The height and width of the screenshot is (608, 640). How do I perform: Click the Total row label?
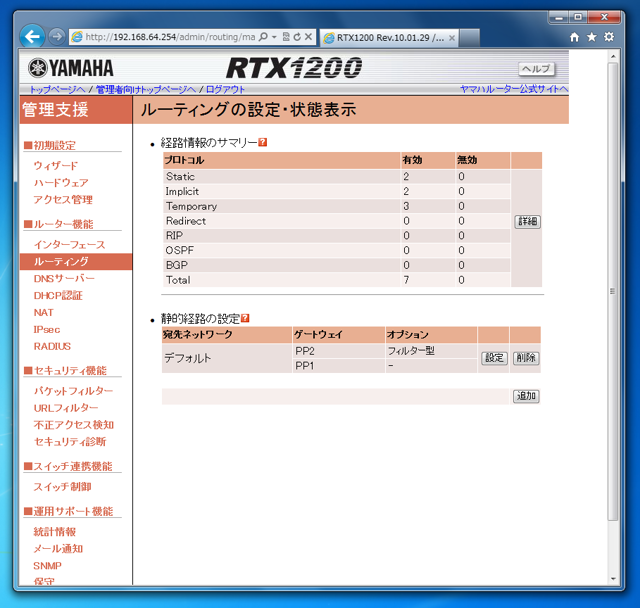click(x=178, y=280)
